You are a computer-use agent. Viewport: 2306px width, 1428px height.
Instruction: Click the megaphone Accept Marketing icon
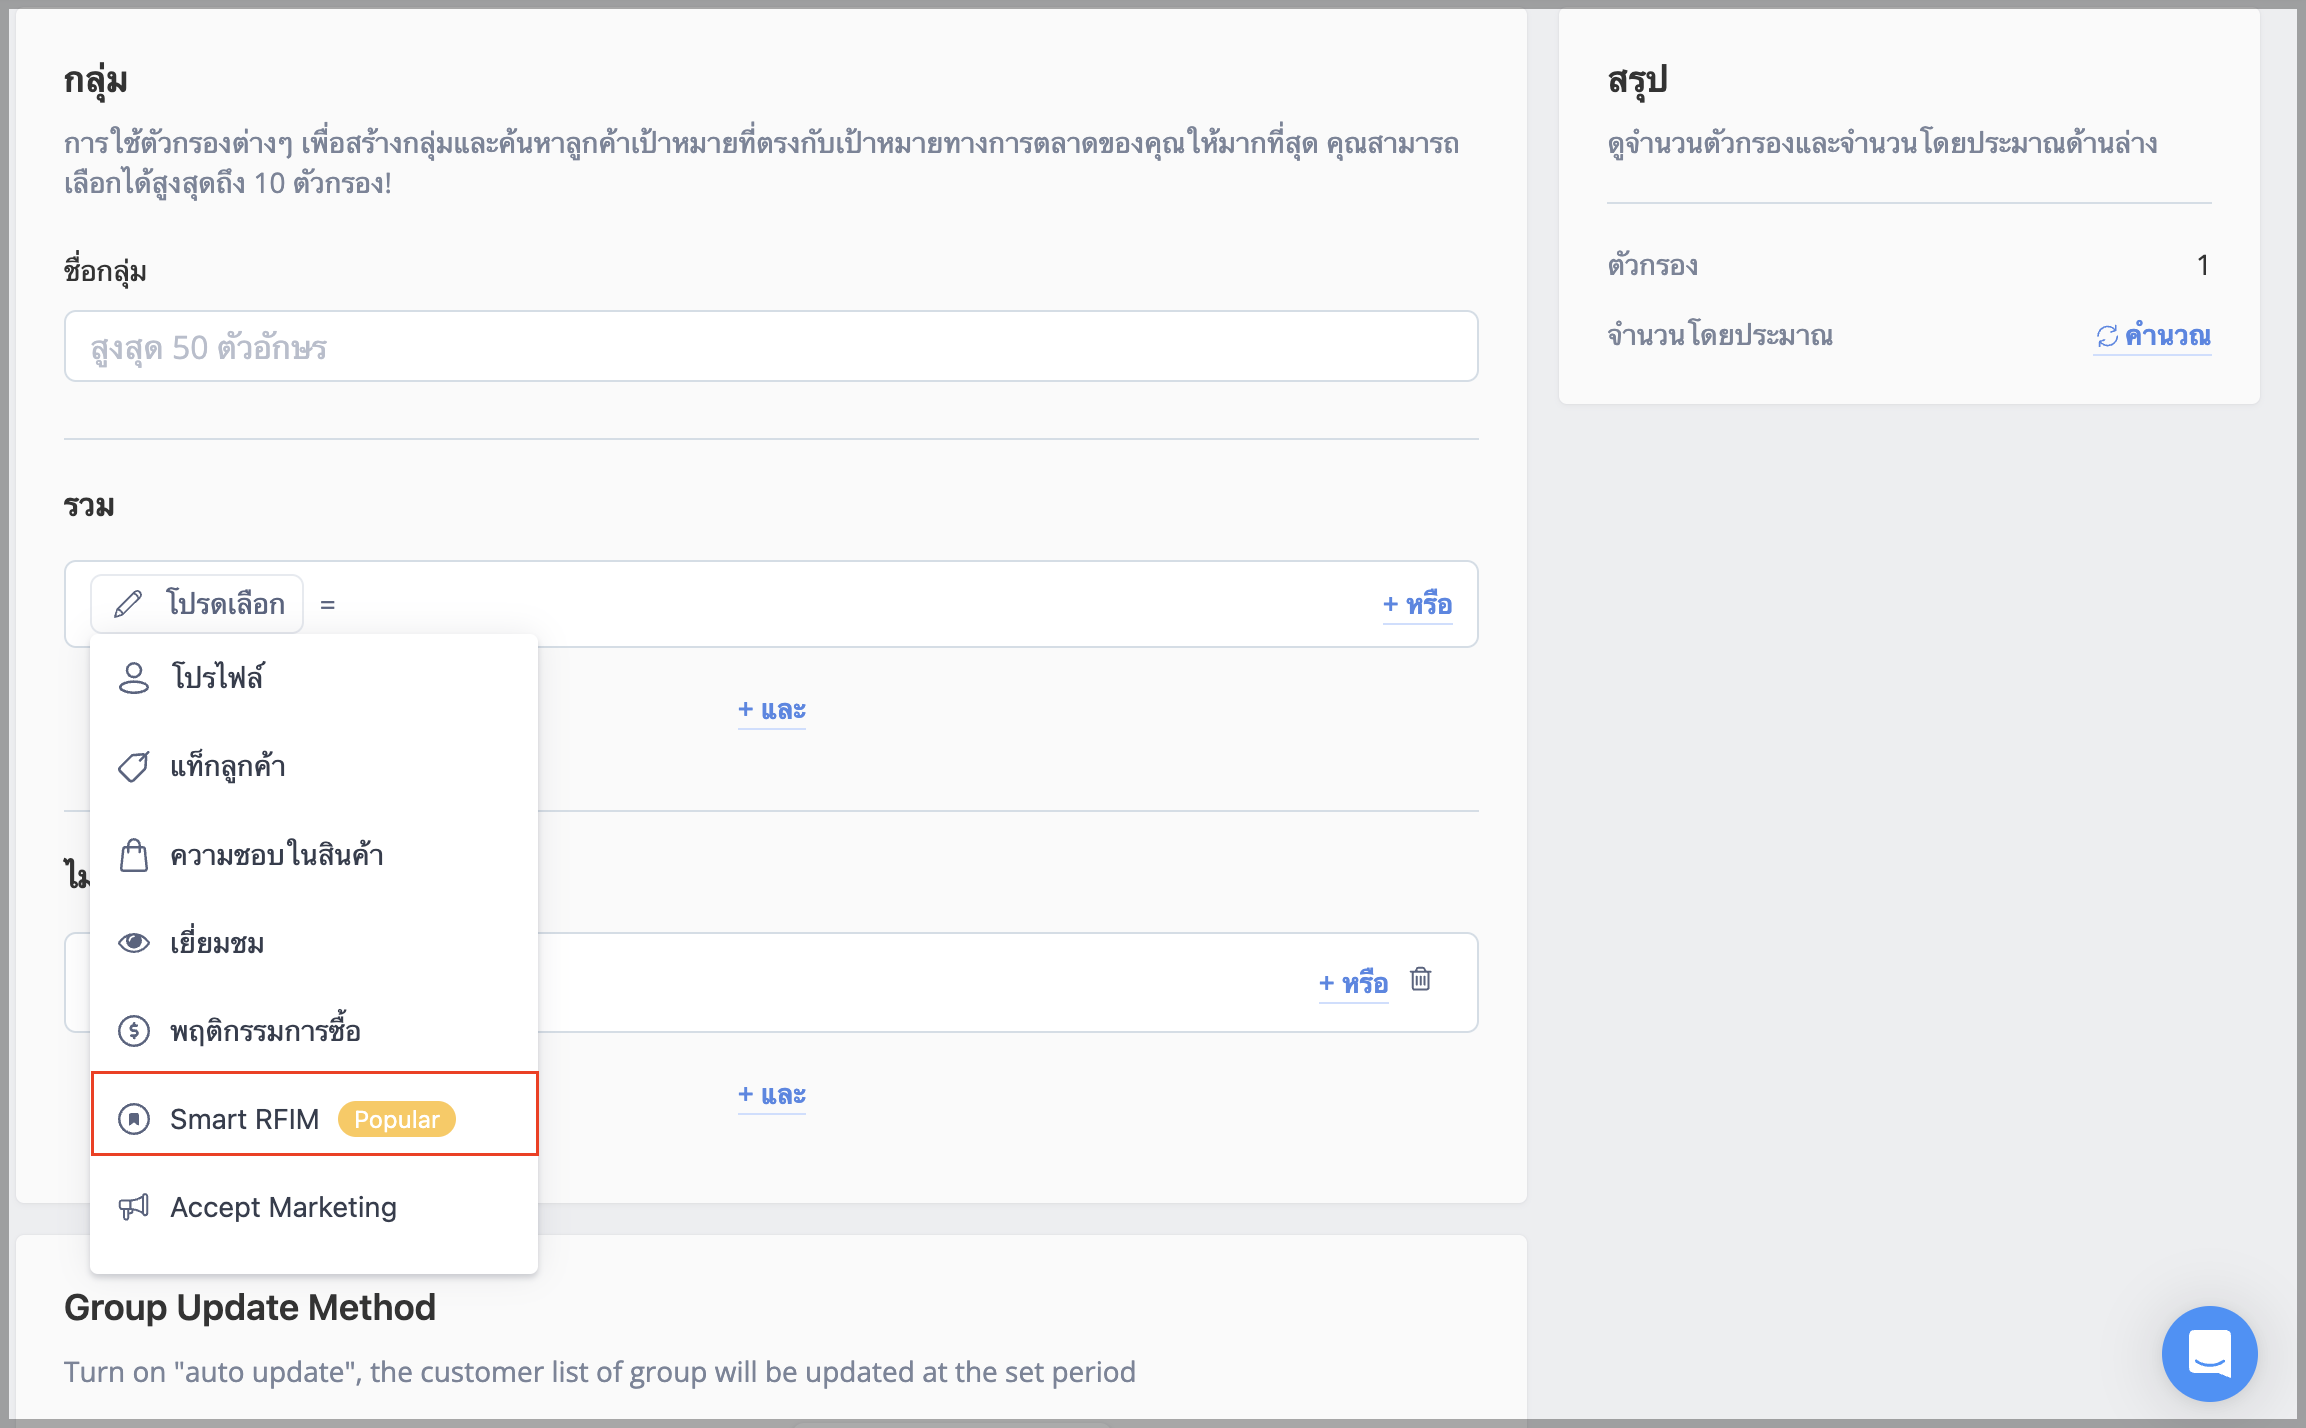tap(134, 1207)
